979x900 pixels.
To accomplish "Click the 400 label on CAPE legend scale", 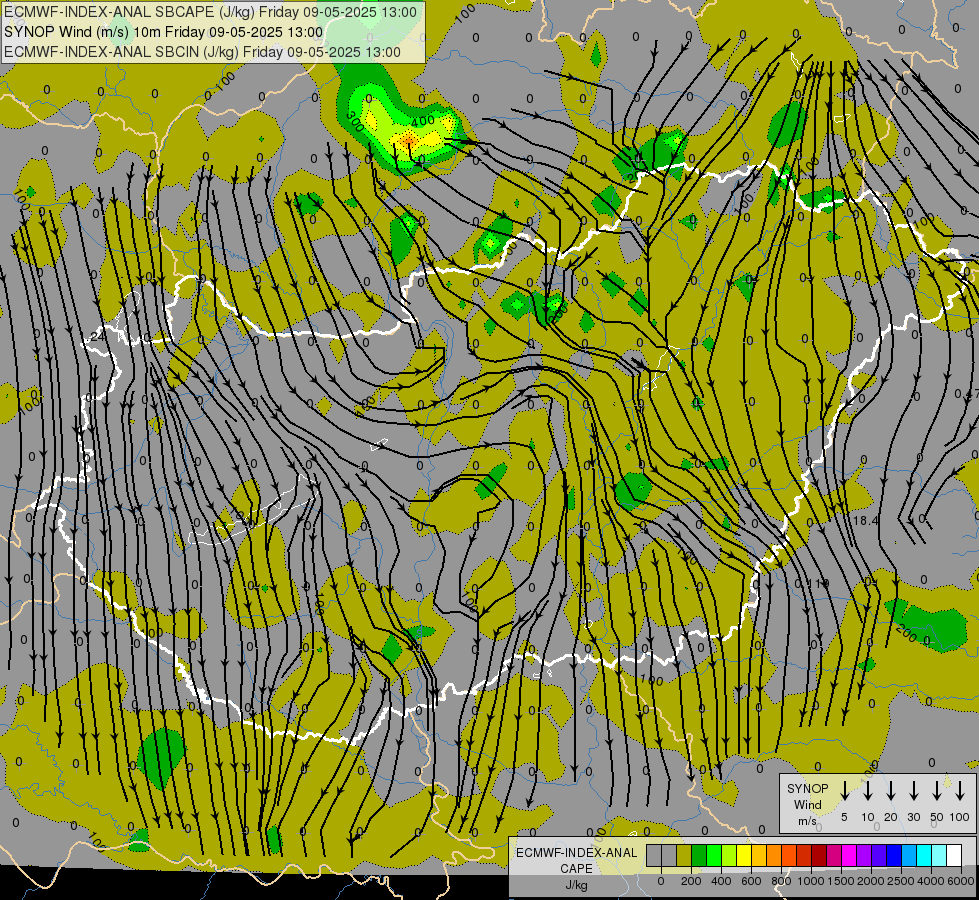I will click(721, 881).
